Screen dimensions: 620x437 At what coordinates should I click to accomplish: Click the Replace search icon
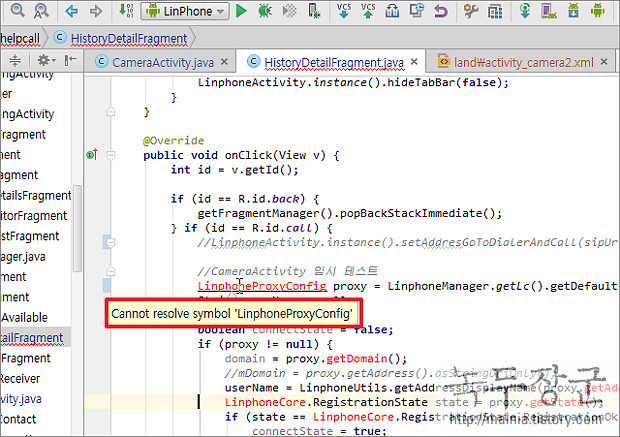tap(41, 11)
